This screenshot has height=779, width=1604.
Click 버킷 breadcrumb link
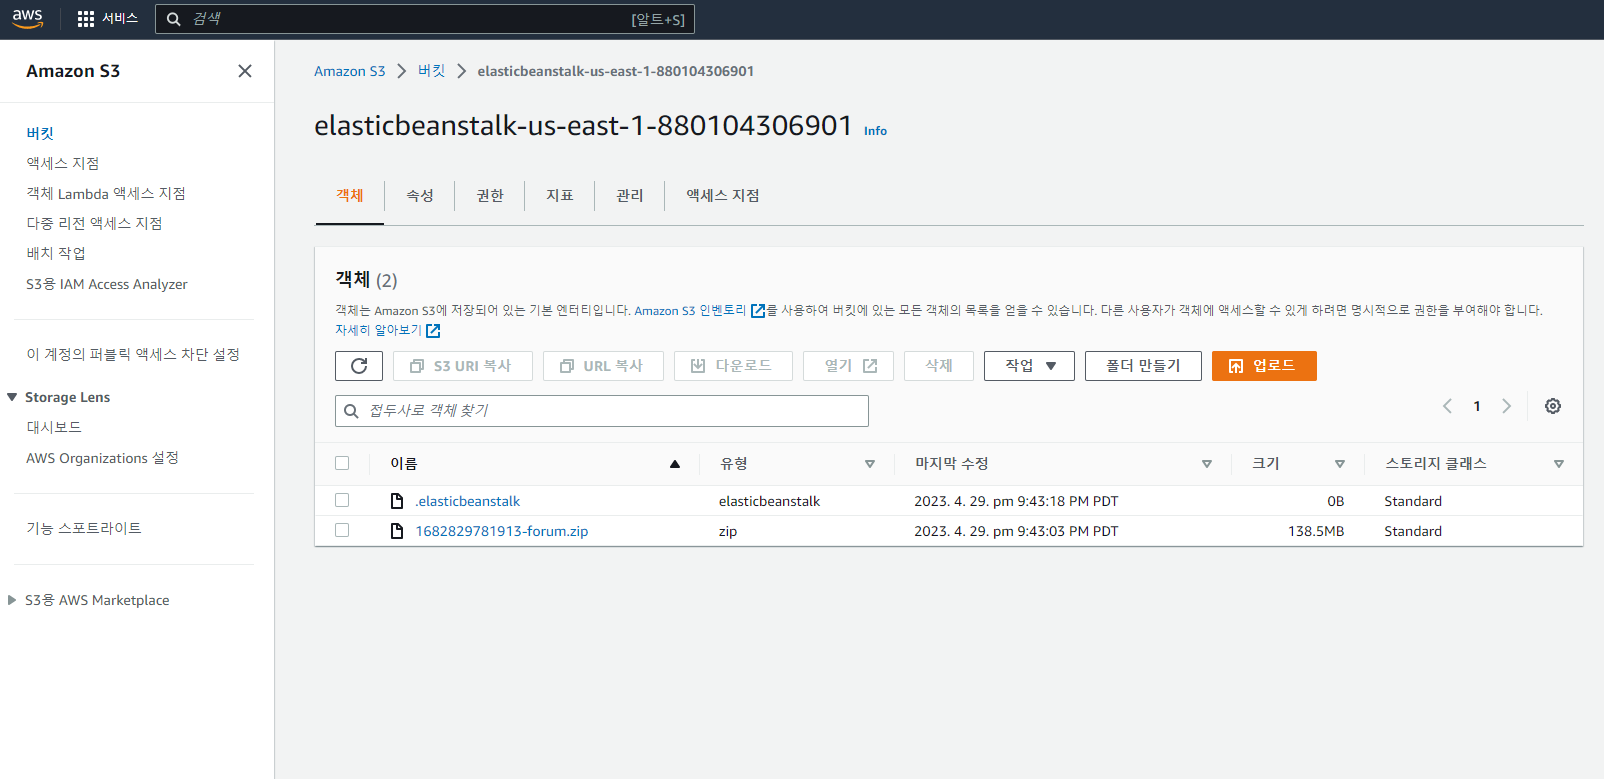point(432,71)
